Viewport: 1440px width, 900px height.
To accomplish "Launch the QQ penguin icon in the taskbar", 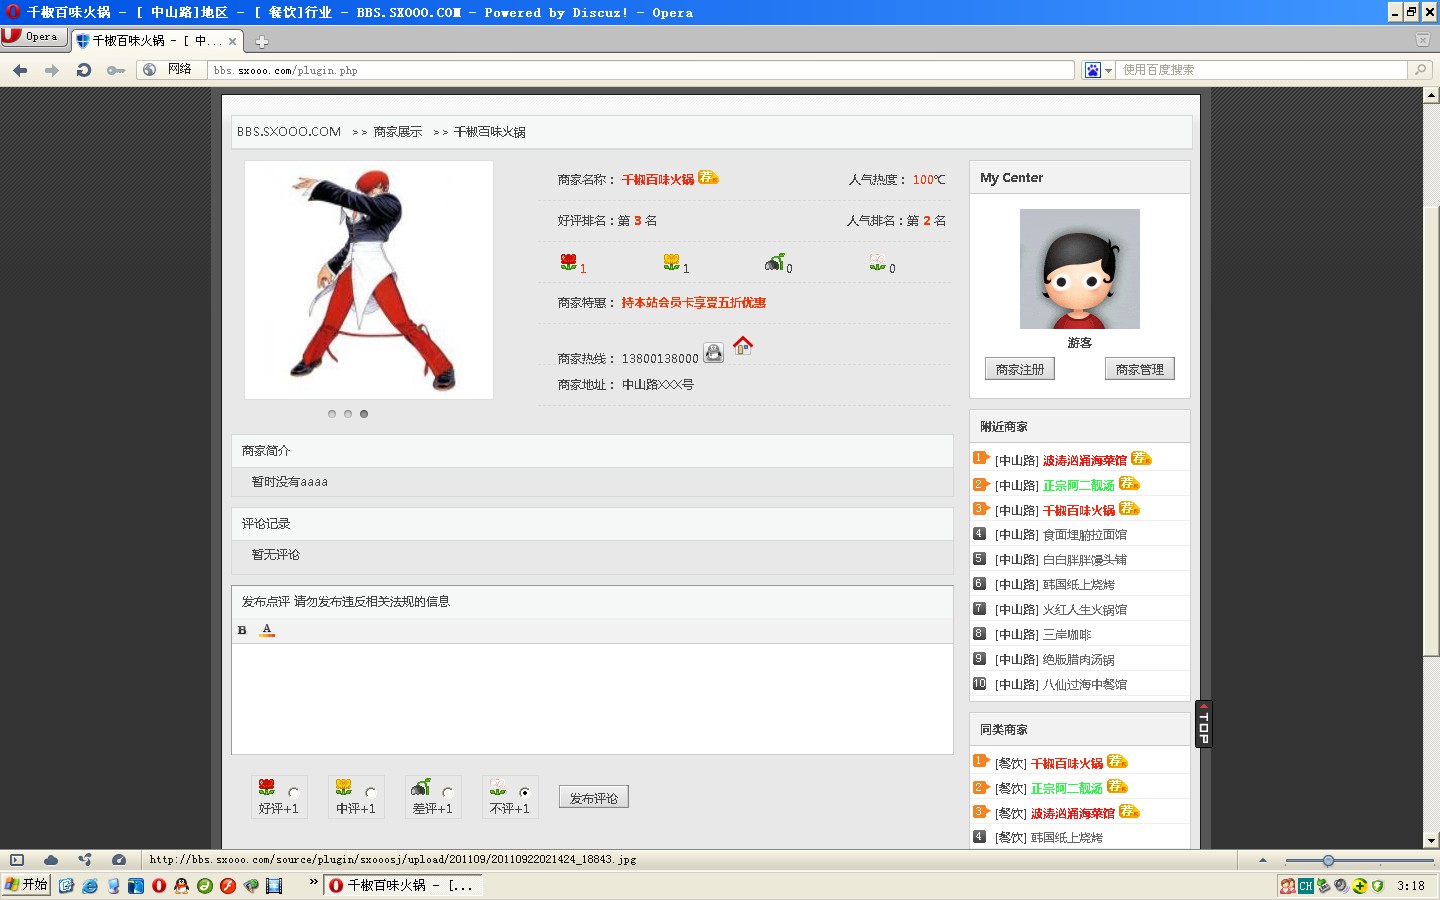I will click(181, 886).
